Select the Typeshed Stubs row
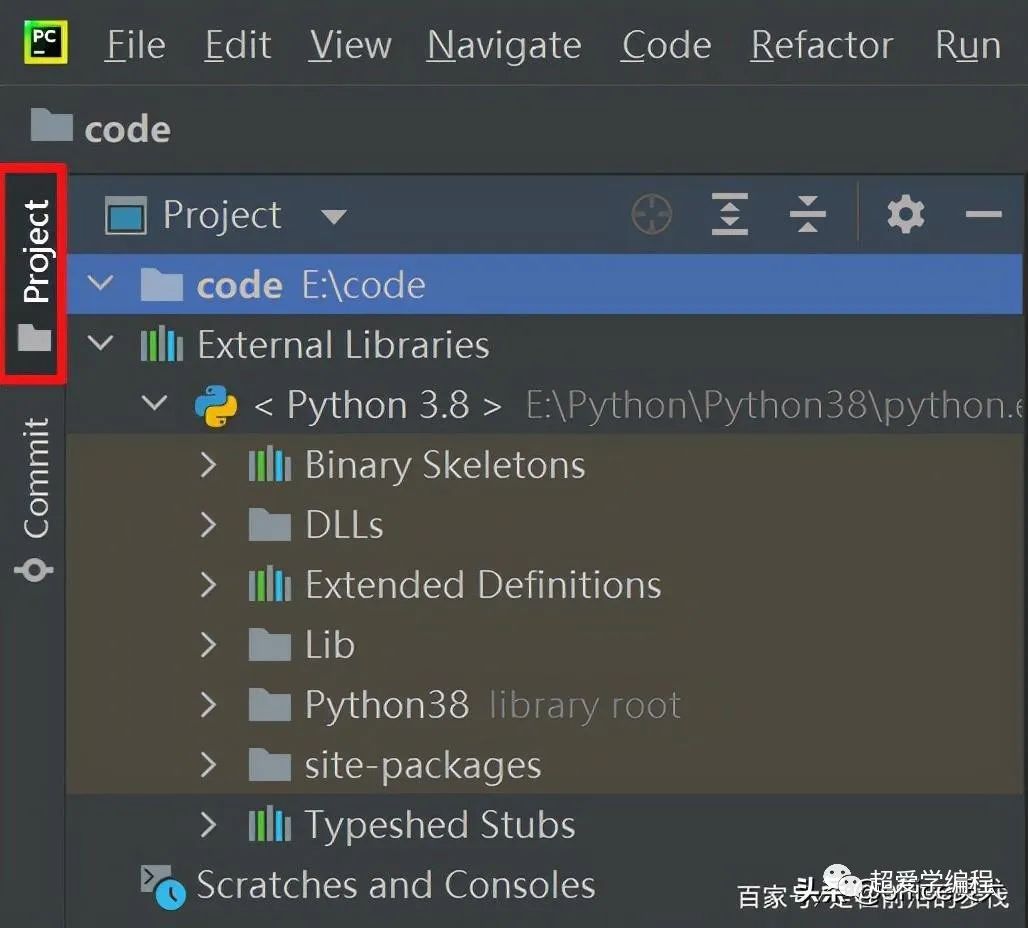Image resolution: width=1028 pixels, height=928 pixels. click(x=544, y=824)
